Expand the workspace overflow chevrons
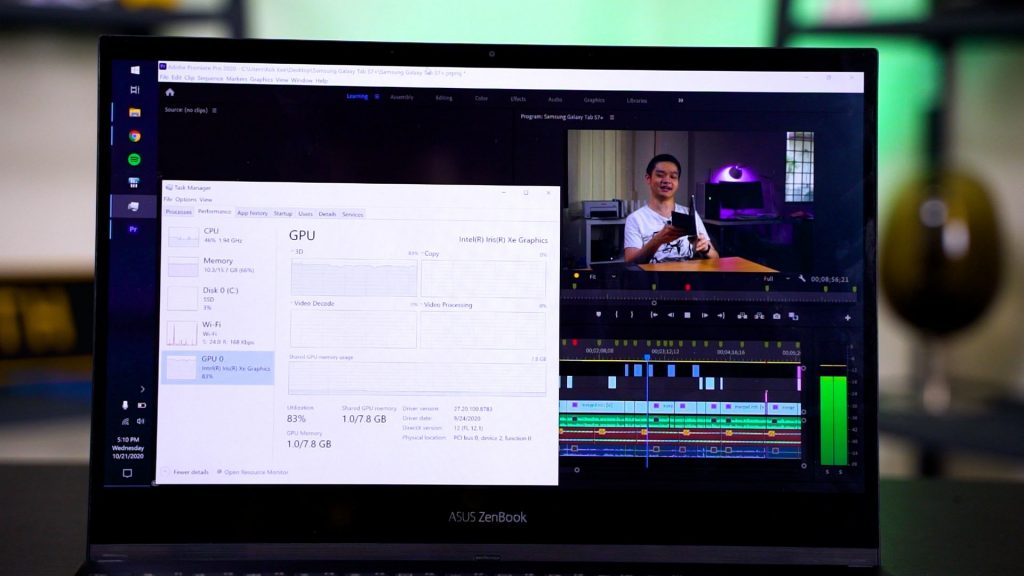The height and width of the screenshot is (576, 1024). pos(680,101)
